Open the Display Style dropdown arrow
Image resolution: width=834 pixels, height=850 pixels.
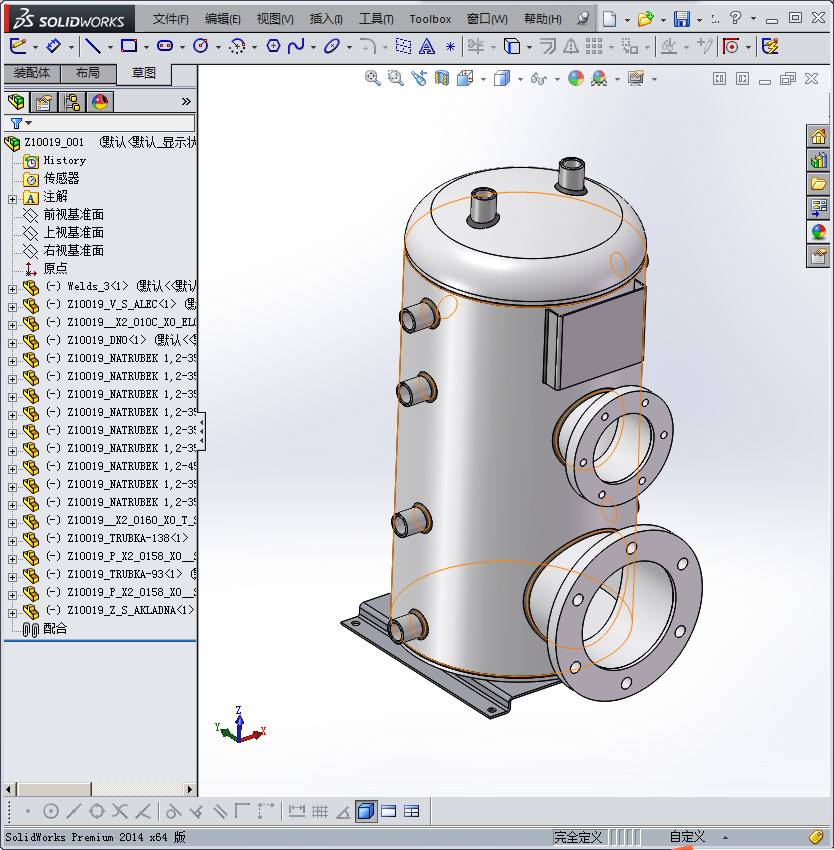click(520, 80)
